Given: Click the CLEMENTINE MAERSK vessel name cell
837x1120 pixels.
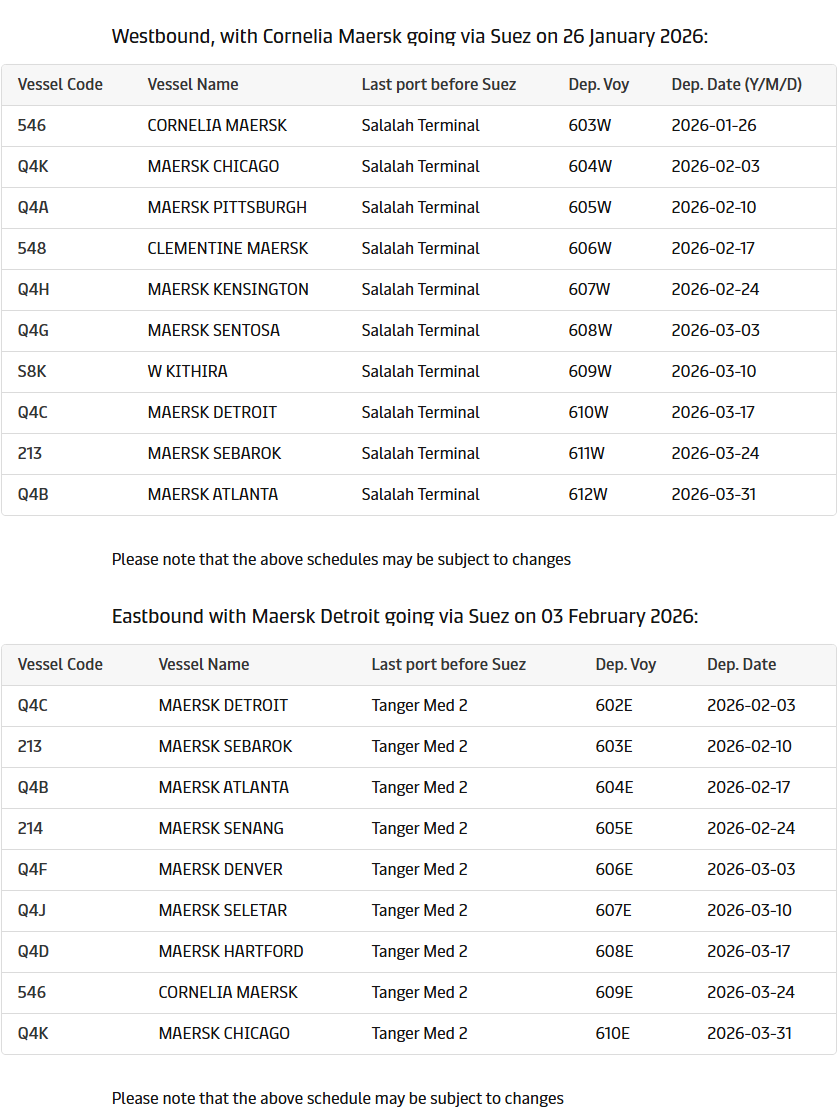Looking at the screenshot, I should [228, 248].
